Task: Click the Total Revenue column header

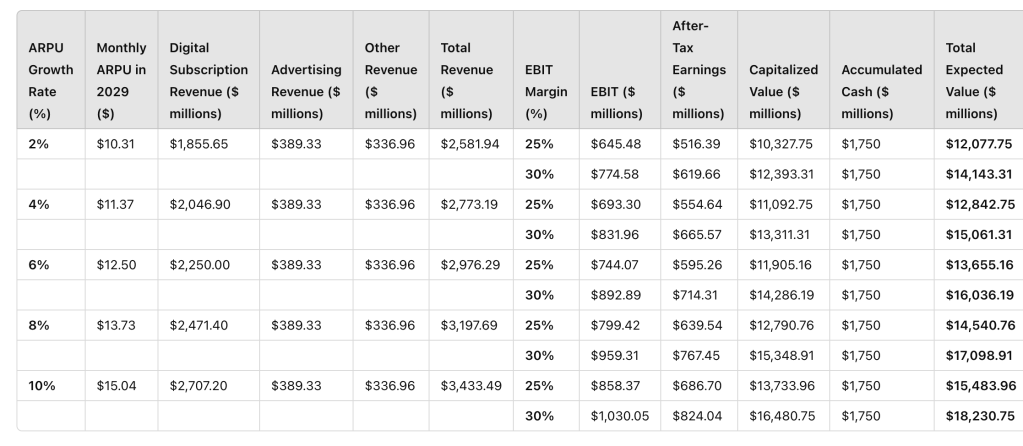Action: click(467, 81)
